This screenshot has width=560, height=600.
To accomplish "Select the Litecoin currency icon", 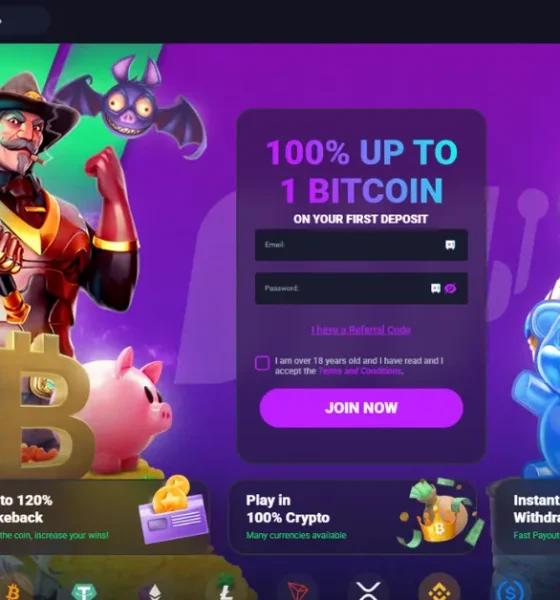I will pos(226,590).
